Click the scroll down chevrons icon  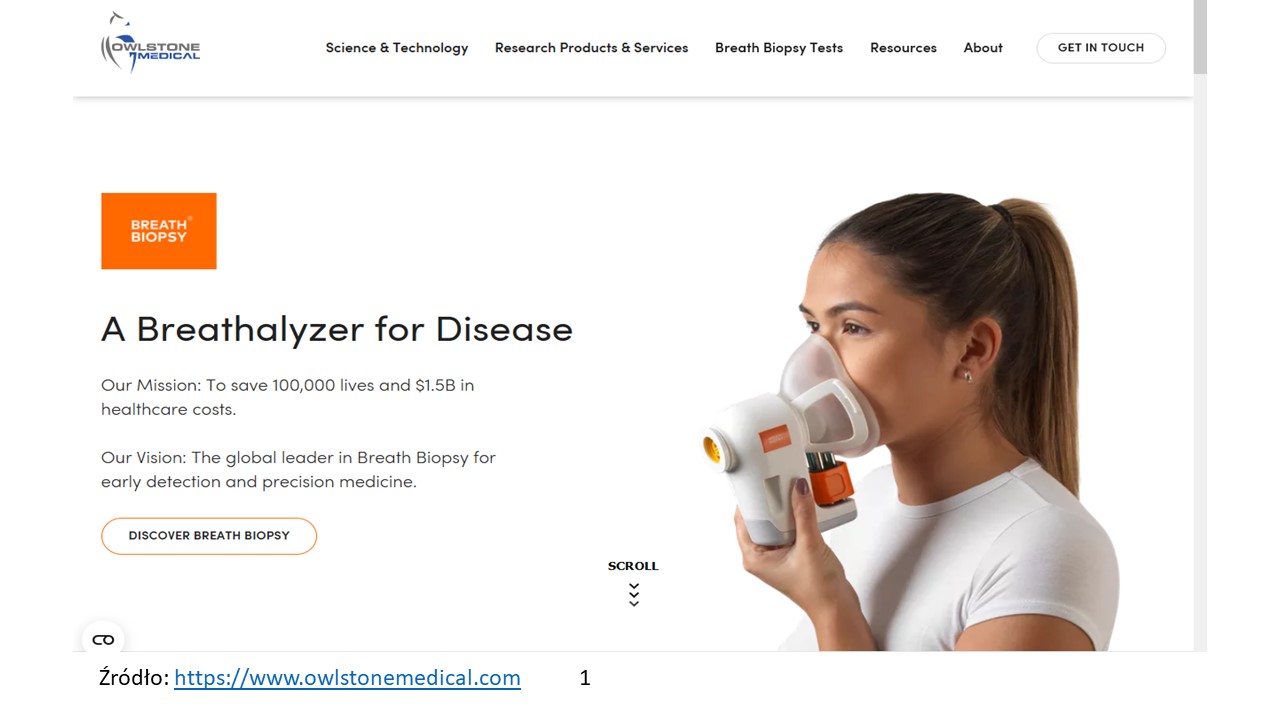[x=634, y=595]
